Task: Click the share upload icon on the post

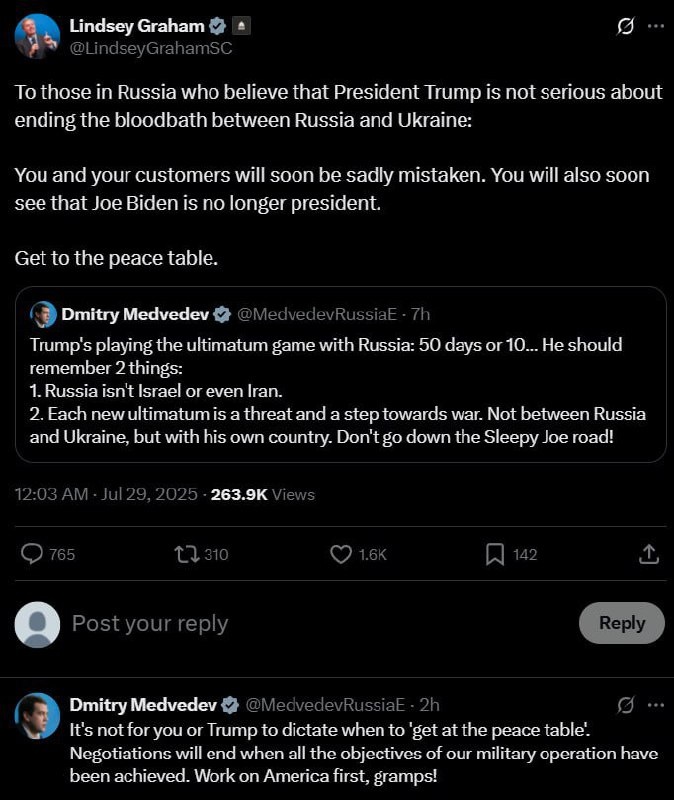Action: point(648,554)
